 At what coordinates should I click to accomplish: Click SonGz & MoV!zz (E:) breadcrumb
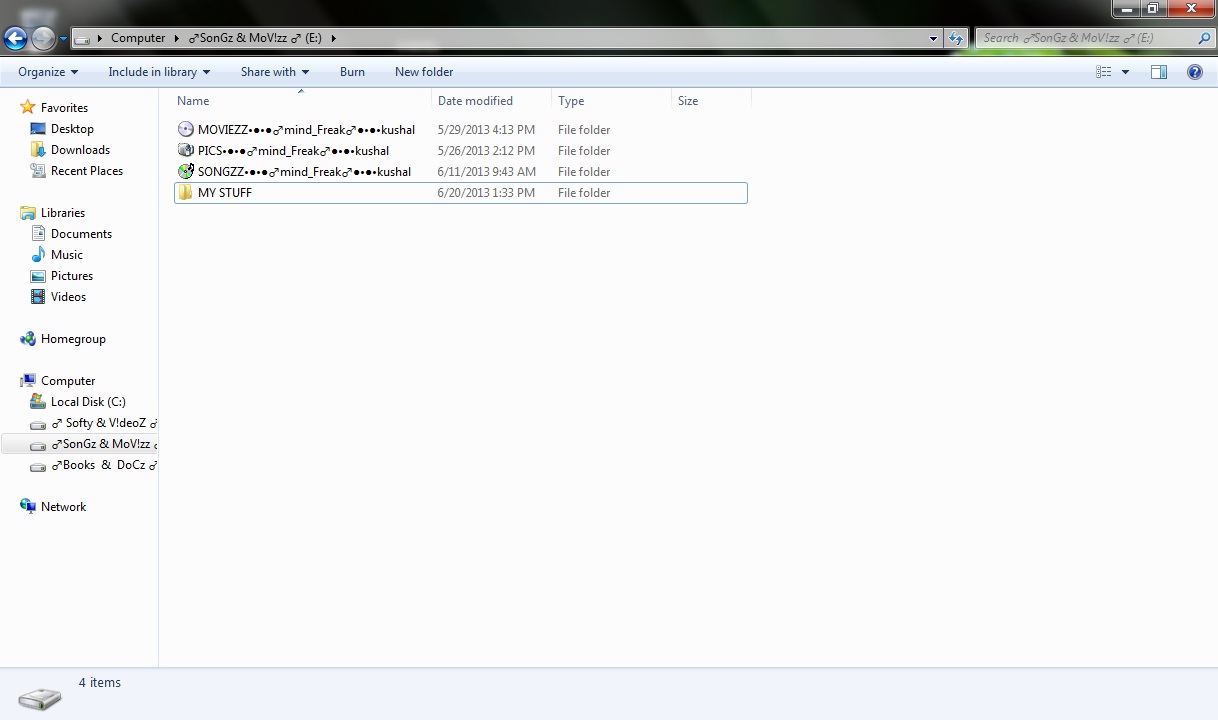pyautogui.click(x=254, y=38)
